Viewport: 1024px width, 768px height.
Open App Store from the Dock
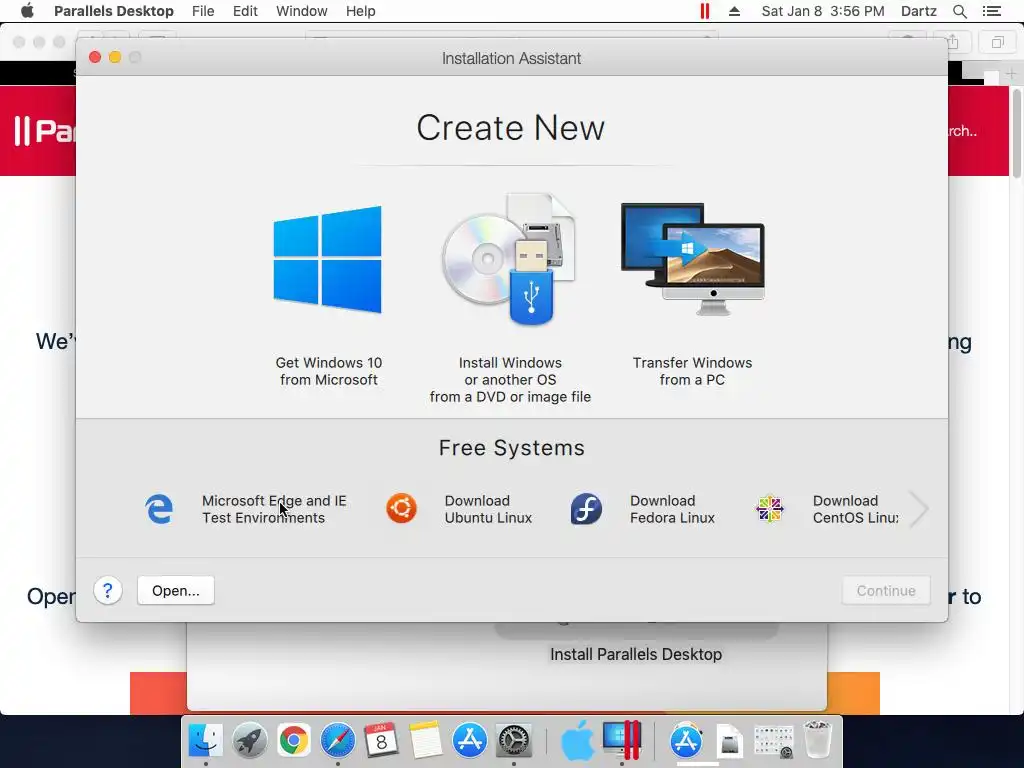pos(470,741)
